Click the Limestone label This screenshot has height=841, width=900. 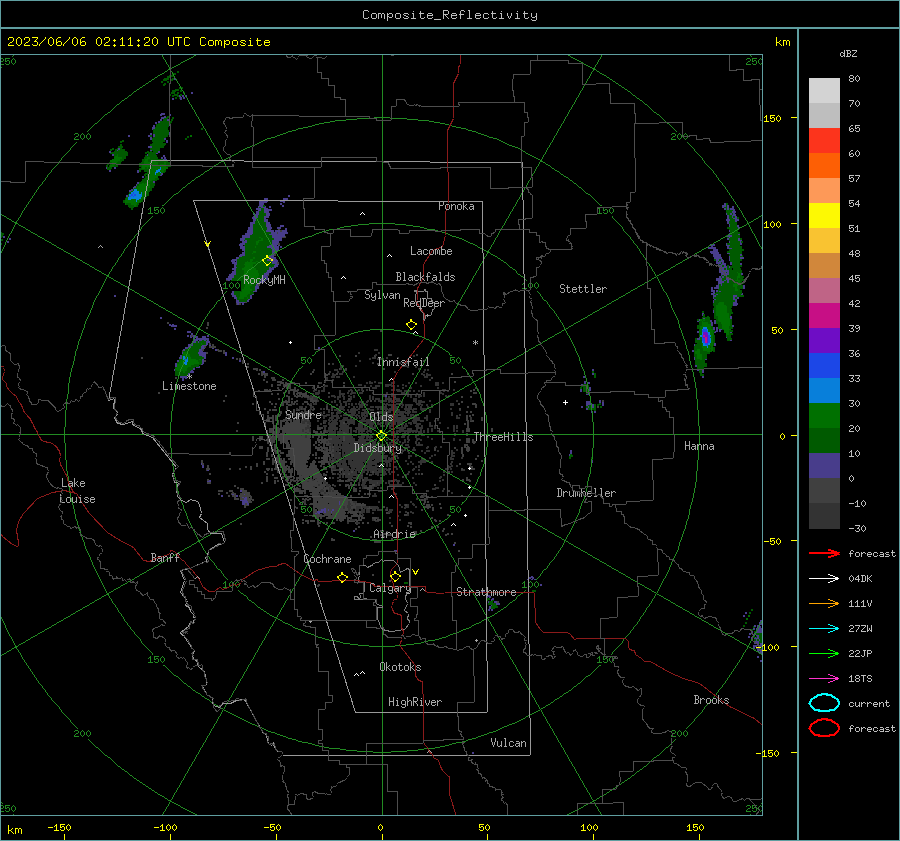[189, 386]
